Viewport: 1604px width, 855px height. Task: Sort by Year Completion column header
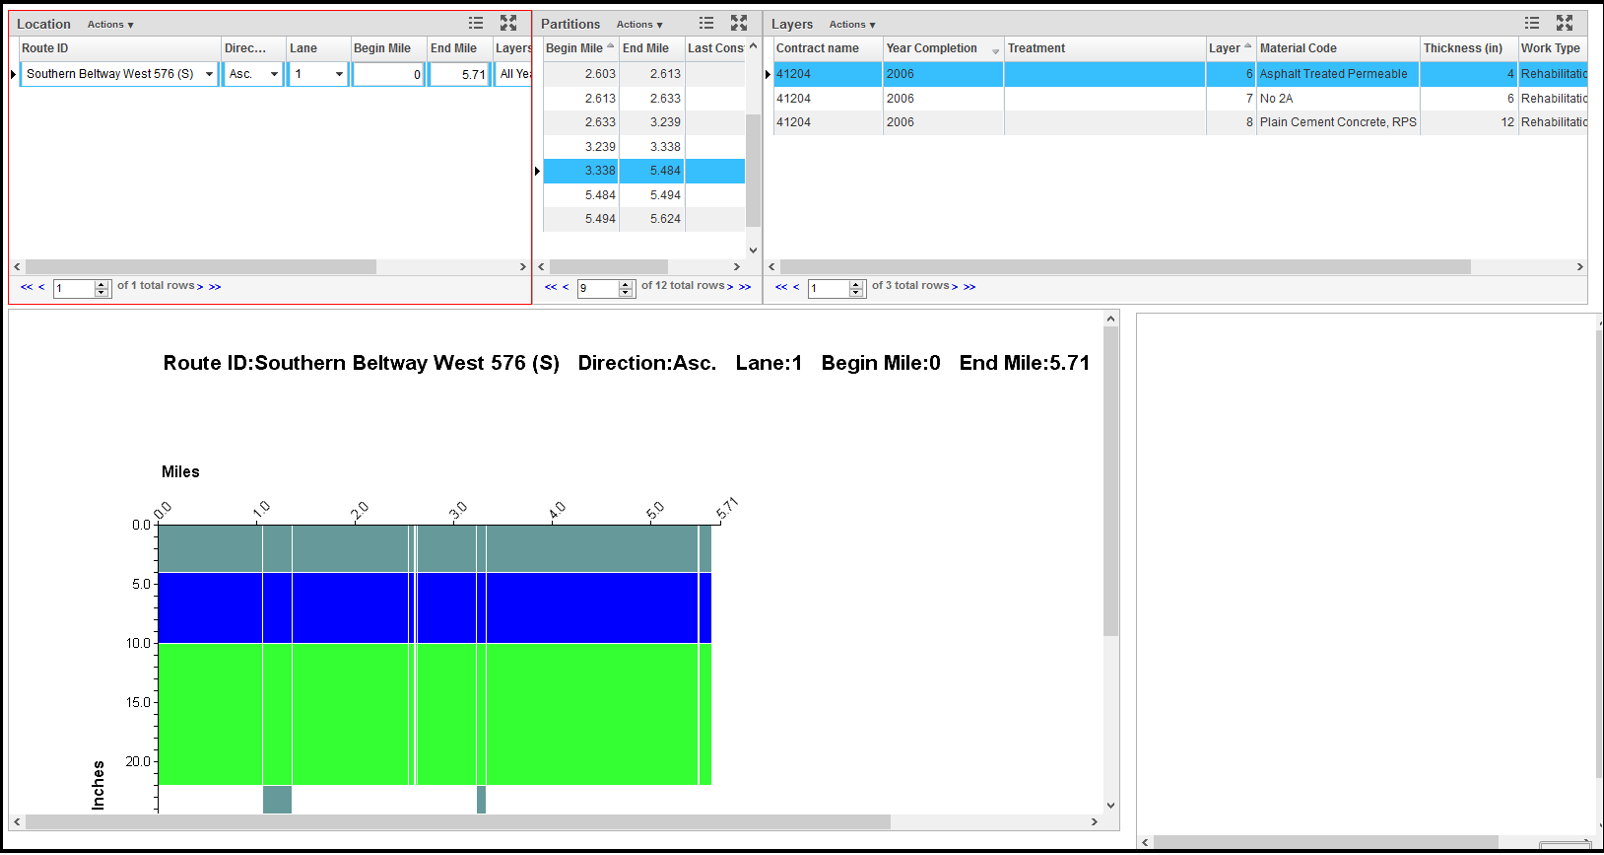pyautogui.click(x=931, y=48)
